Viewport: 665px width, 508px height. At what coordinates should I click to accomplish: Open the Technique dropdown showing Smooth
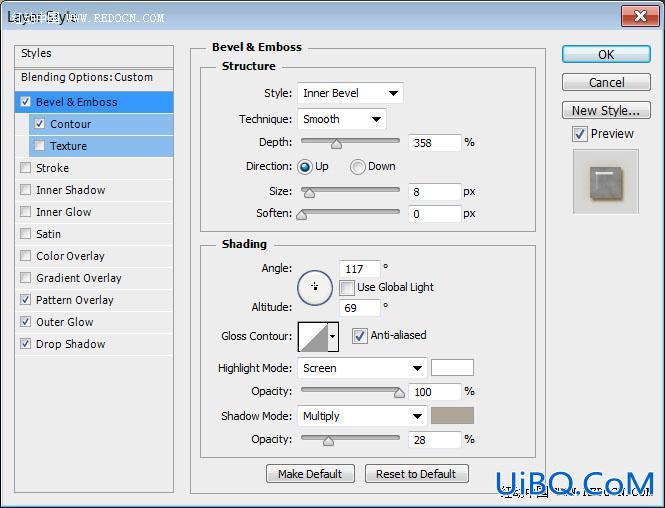342,119
